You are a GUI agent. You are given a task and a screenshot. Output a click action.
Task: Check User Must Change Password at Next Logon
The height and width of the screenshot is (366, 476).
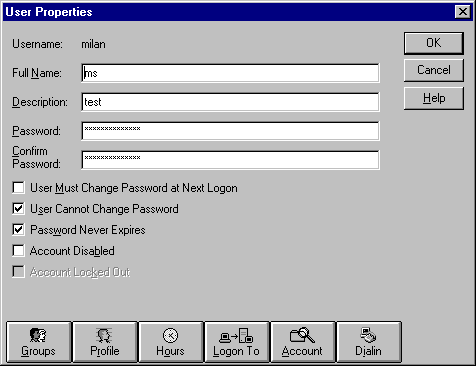pyautogui.click(x=18, y=188)
